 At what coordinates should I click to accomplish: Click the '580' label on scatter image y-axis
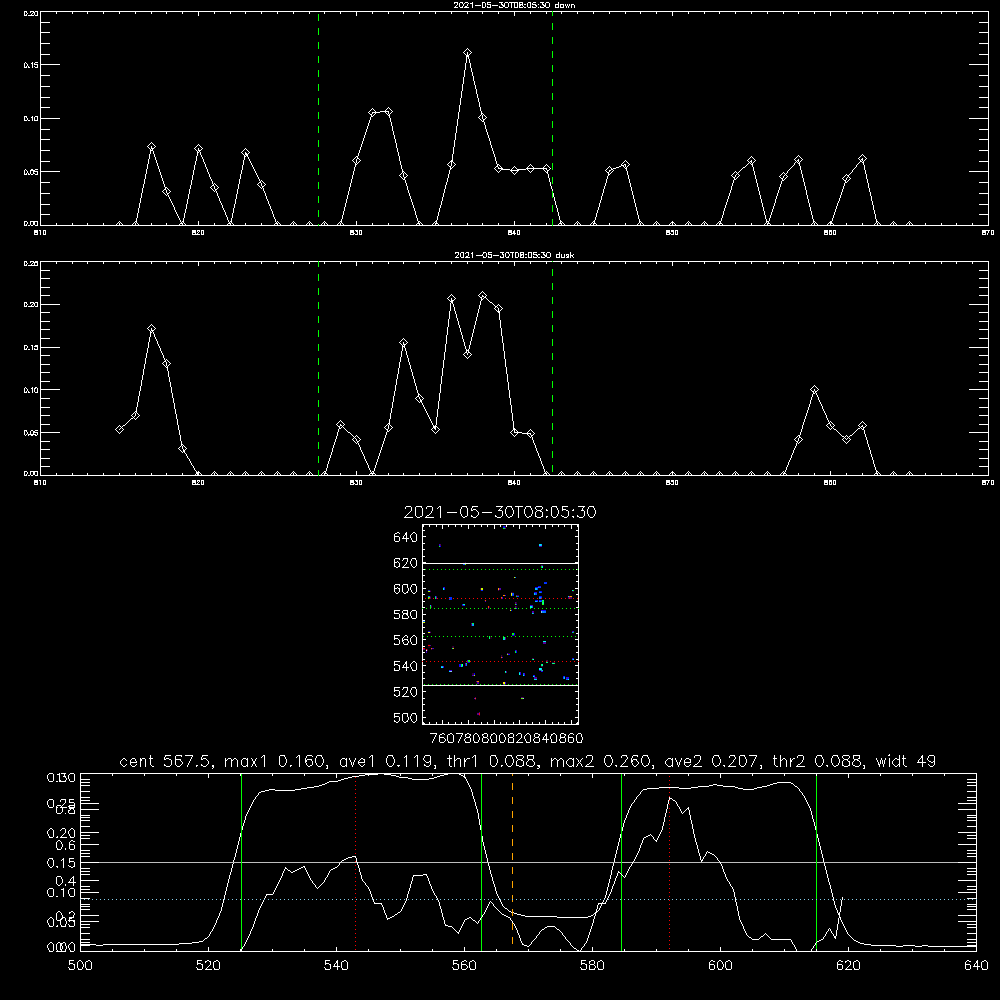(x=405, y=615)
